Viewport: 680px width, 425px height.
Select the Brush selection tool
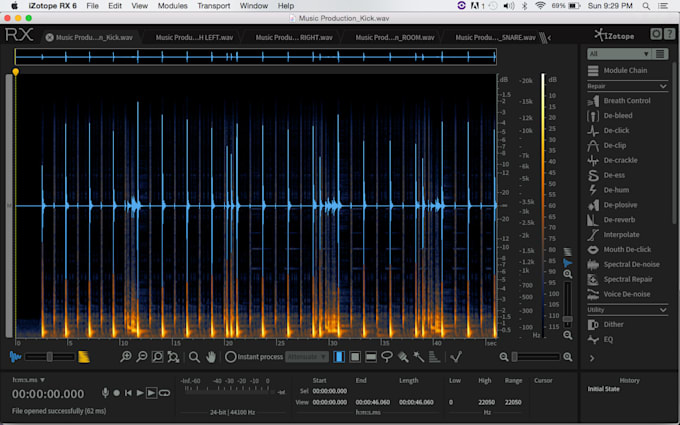point(403,357)
